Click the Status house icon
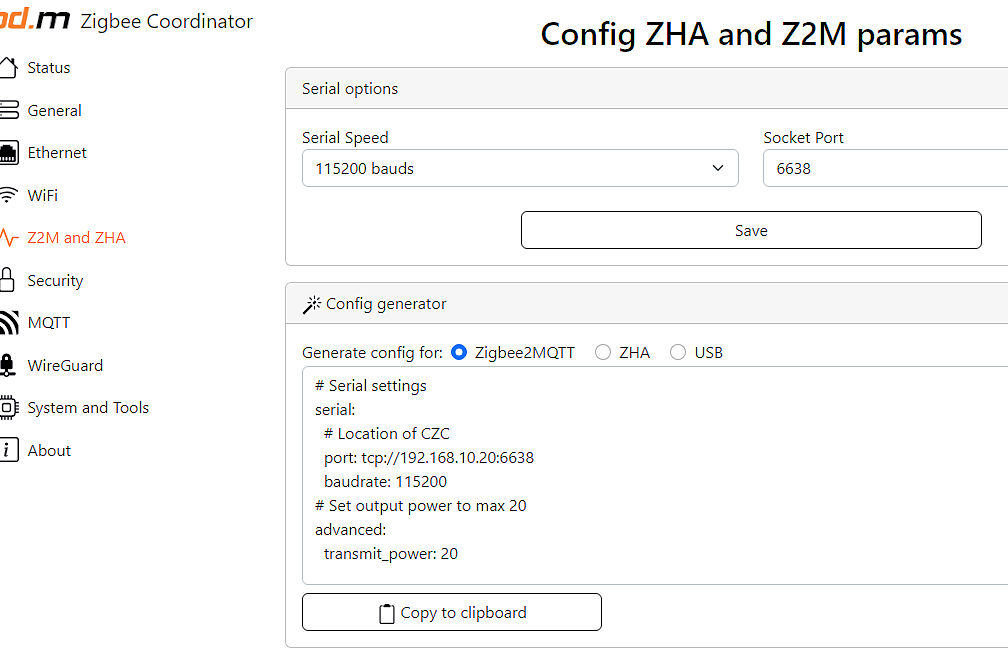Image resolution: width=1008 pixels, height=664 pixels. [x=8, y=67]
